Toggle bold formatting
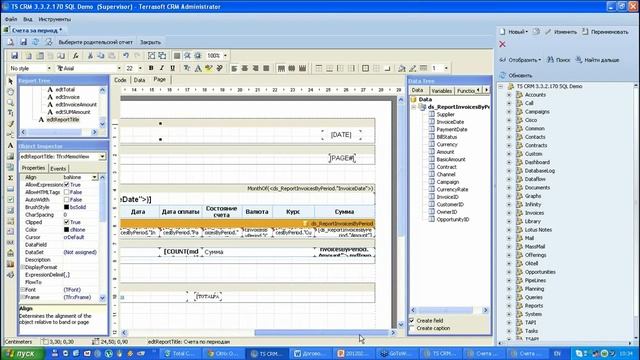Viewport: 640px width, 360px height. click(151, 68)
